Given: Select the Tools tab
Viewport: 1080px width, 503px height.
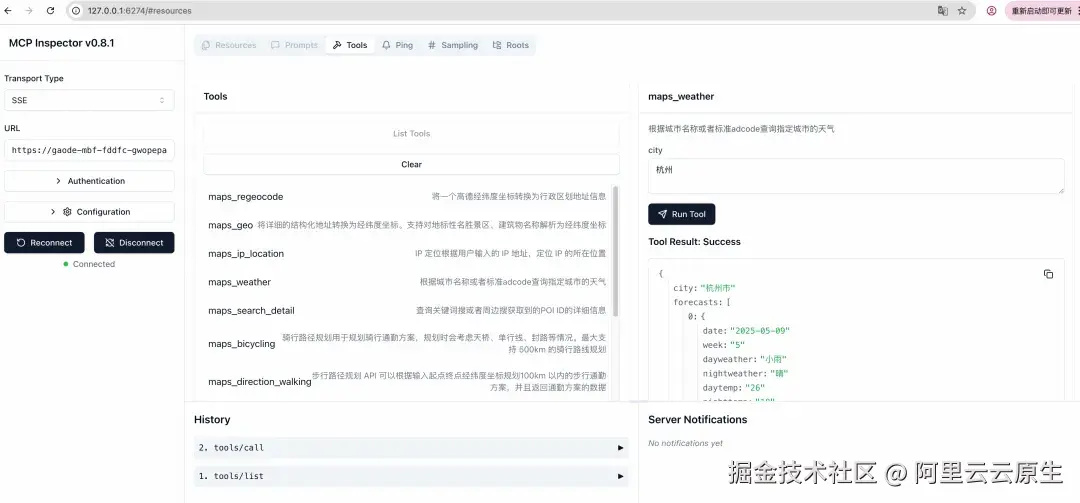Looking at the screenshot, I should [350, 45].
